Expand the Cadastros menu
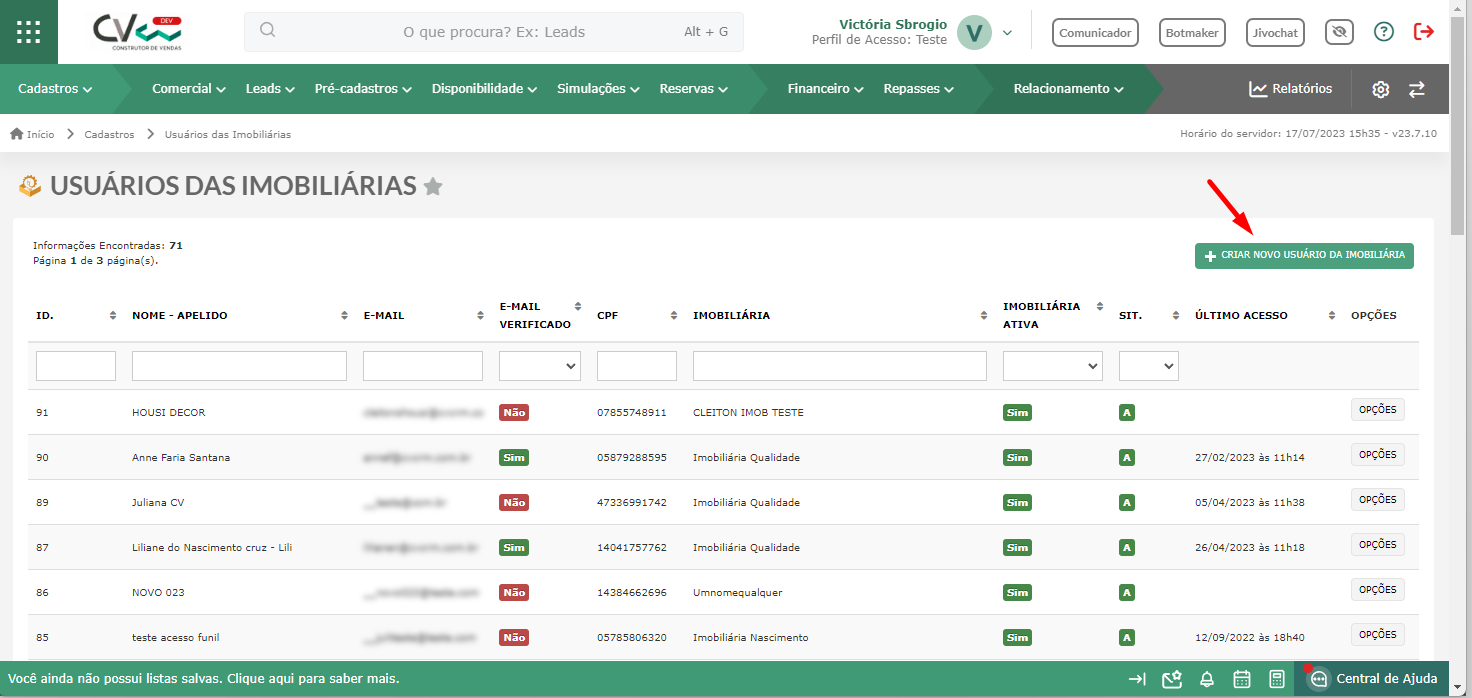This screenshot has height=698, width=1472. click(55, 89)
